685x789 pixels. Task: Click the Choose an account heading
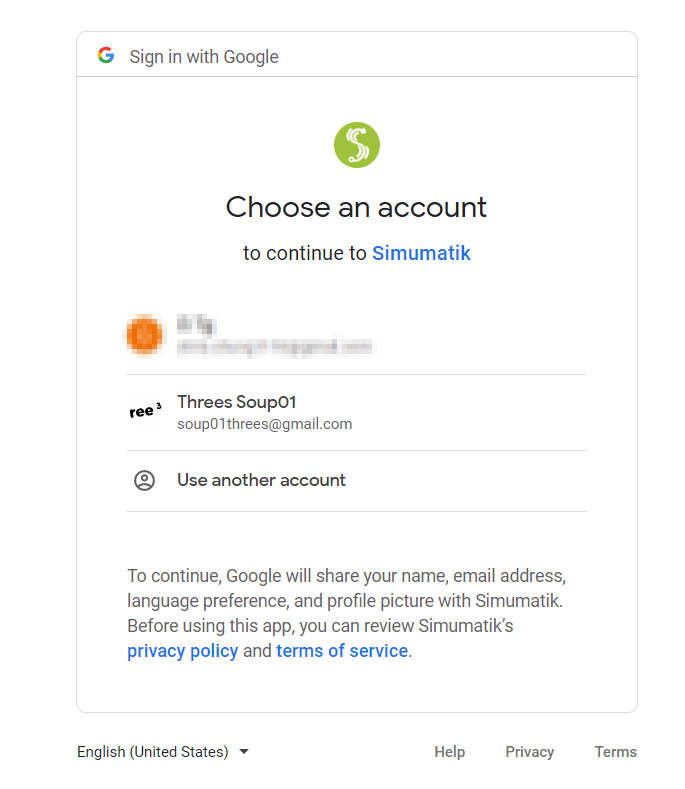[356, 207]
